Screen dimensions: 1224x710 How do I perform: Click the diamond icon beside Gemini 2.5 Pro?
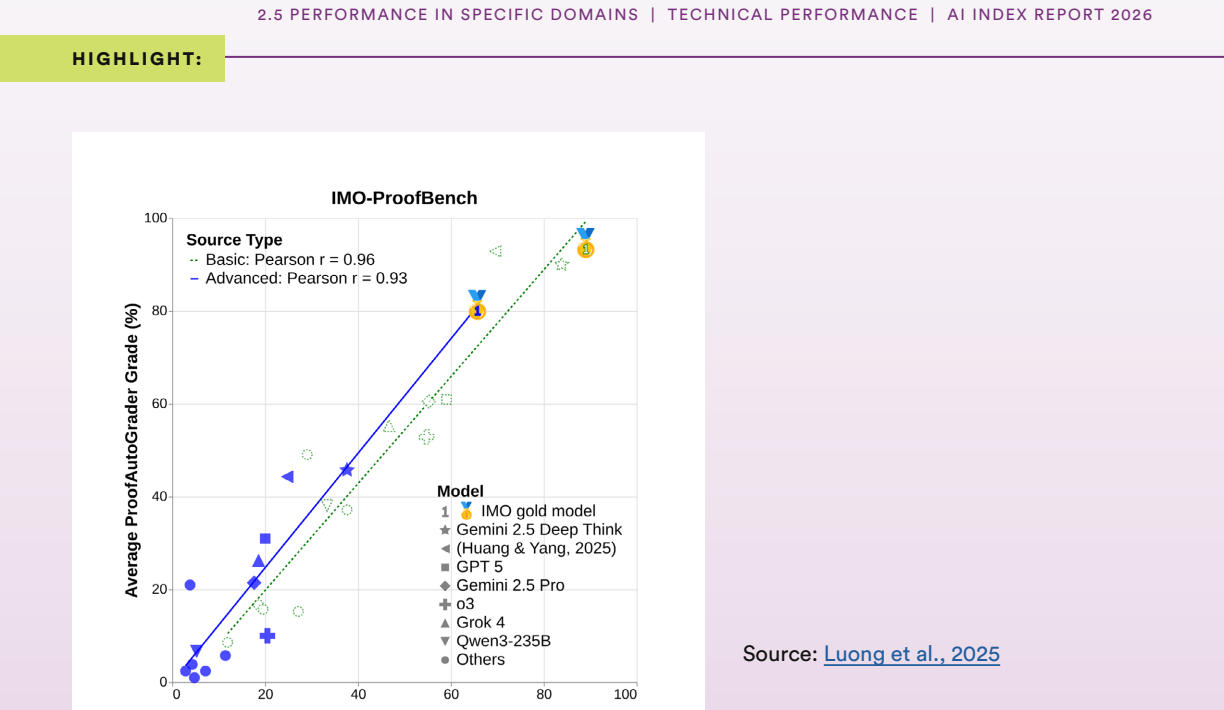pos(445,586)
